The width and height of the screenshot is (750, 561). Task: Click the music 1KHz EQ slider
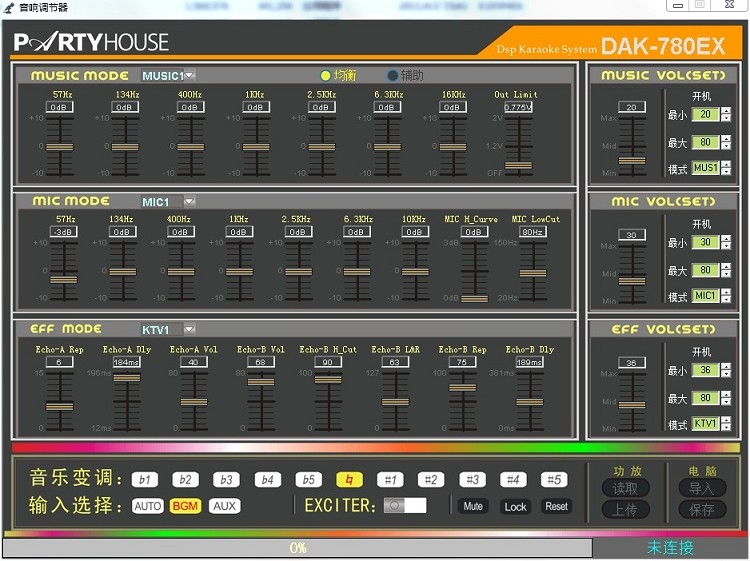click(x=256, y=146)
